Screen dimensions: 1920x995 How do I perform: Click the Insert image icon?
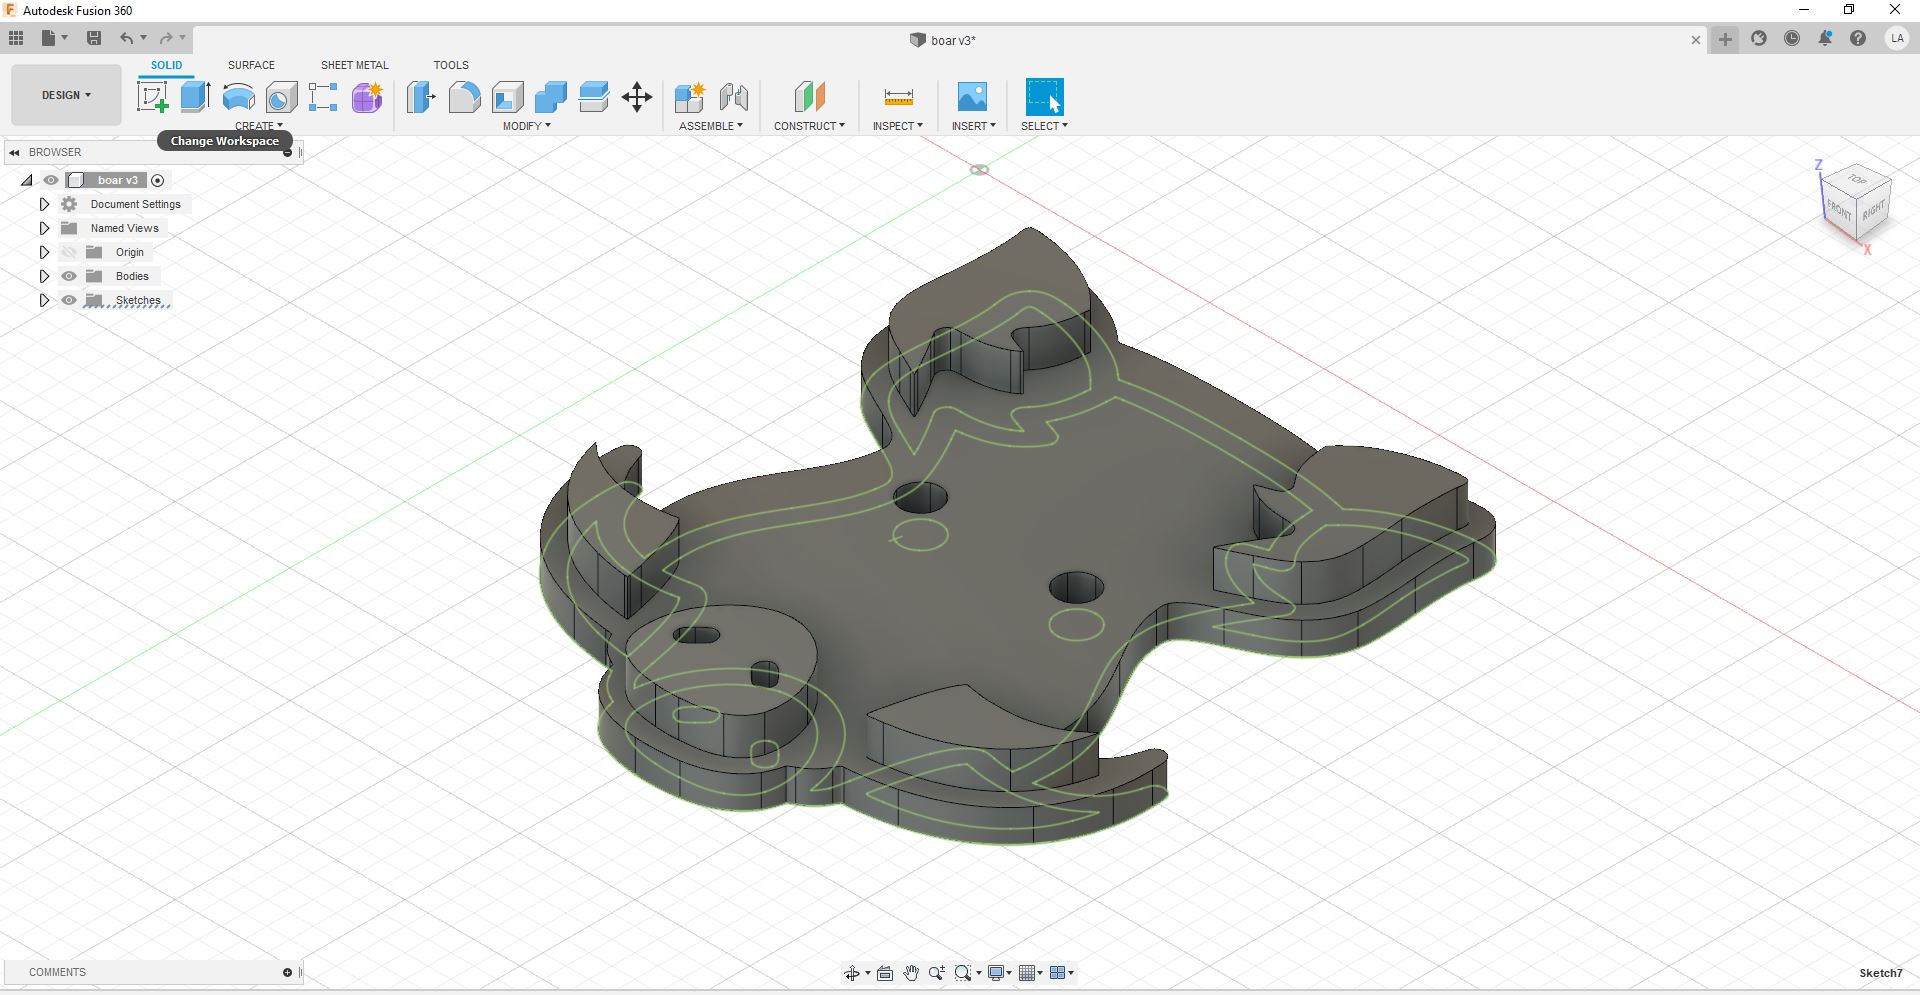point(972,97)
